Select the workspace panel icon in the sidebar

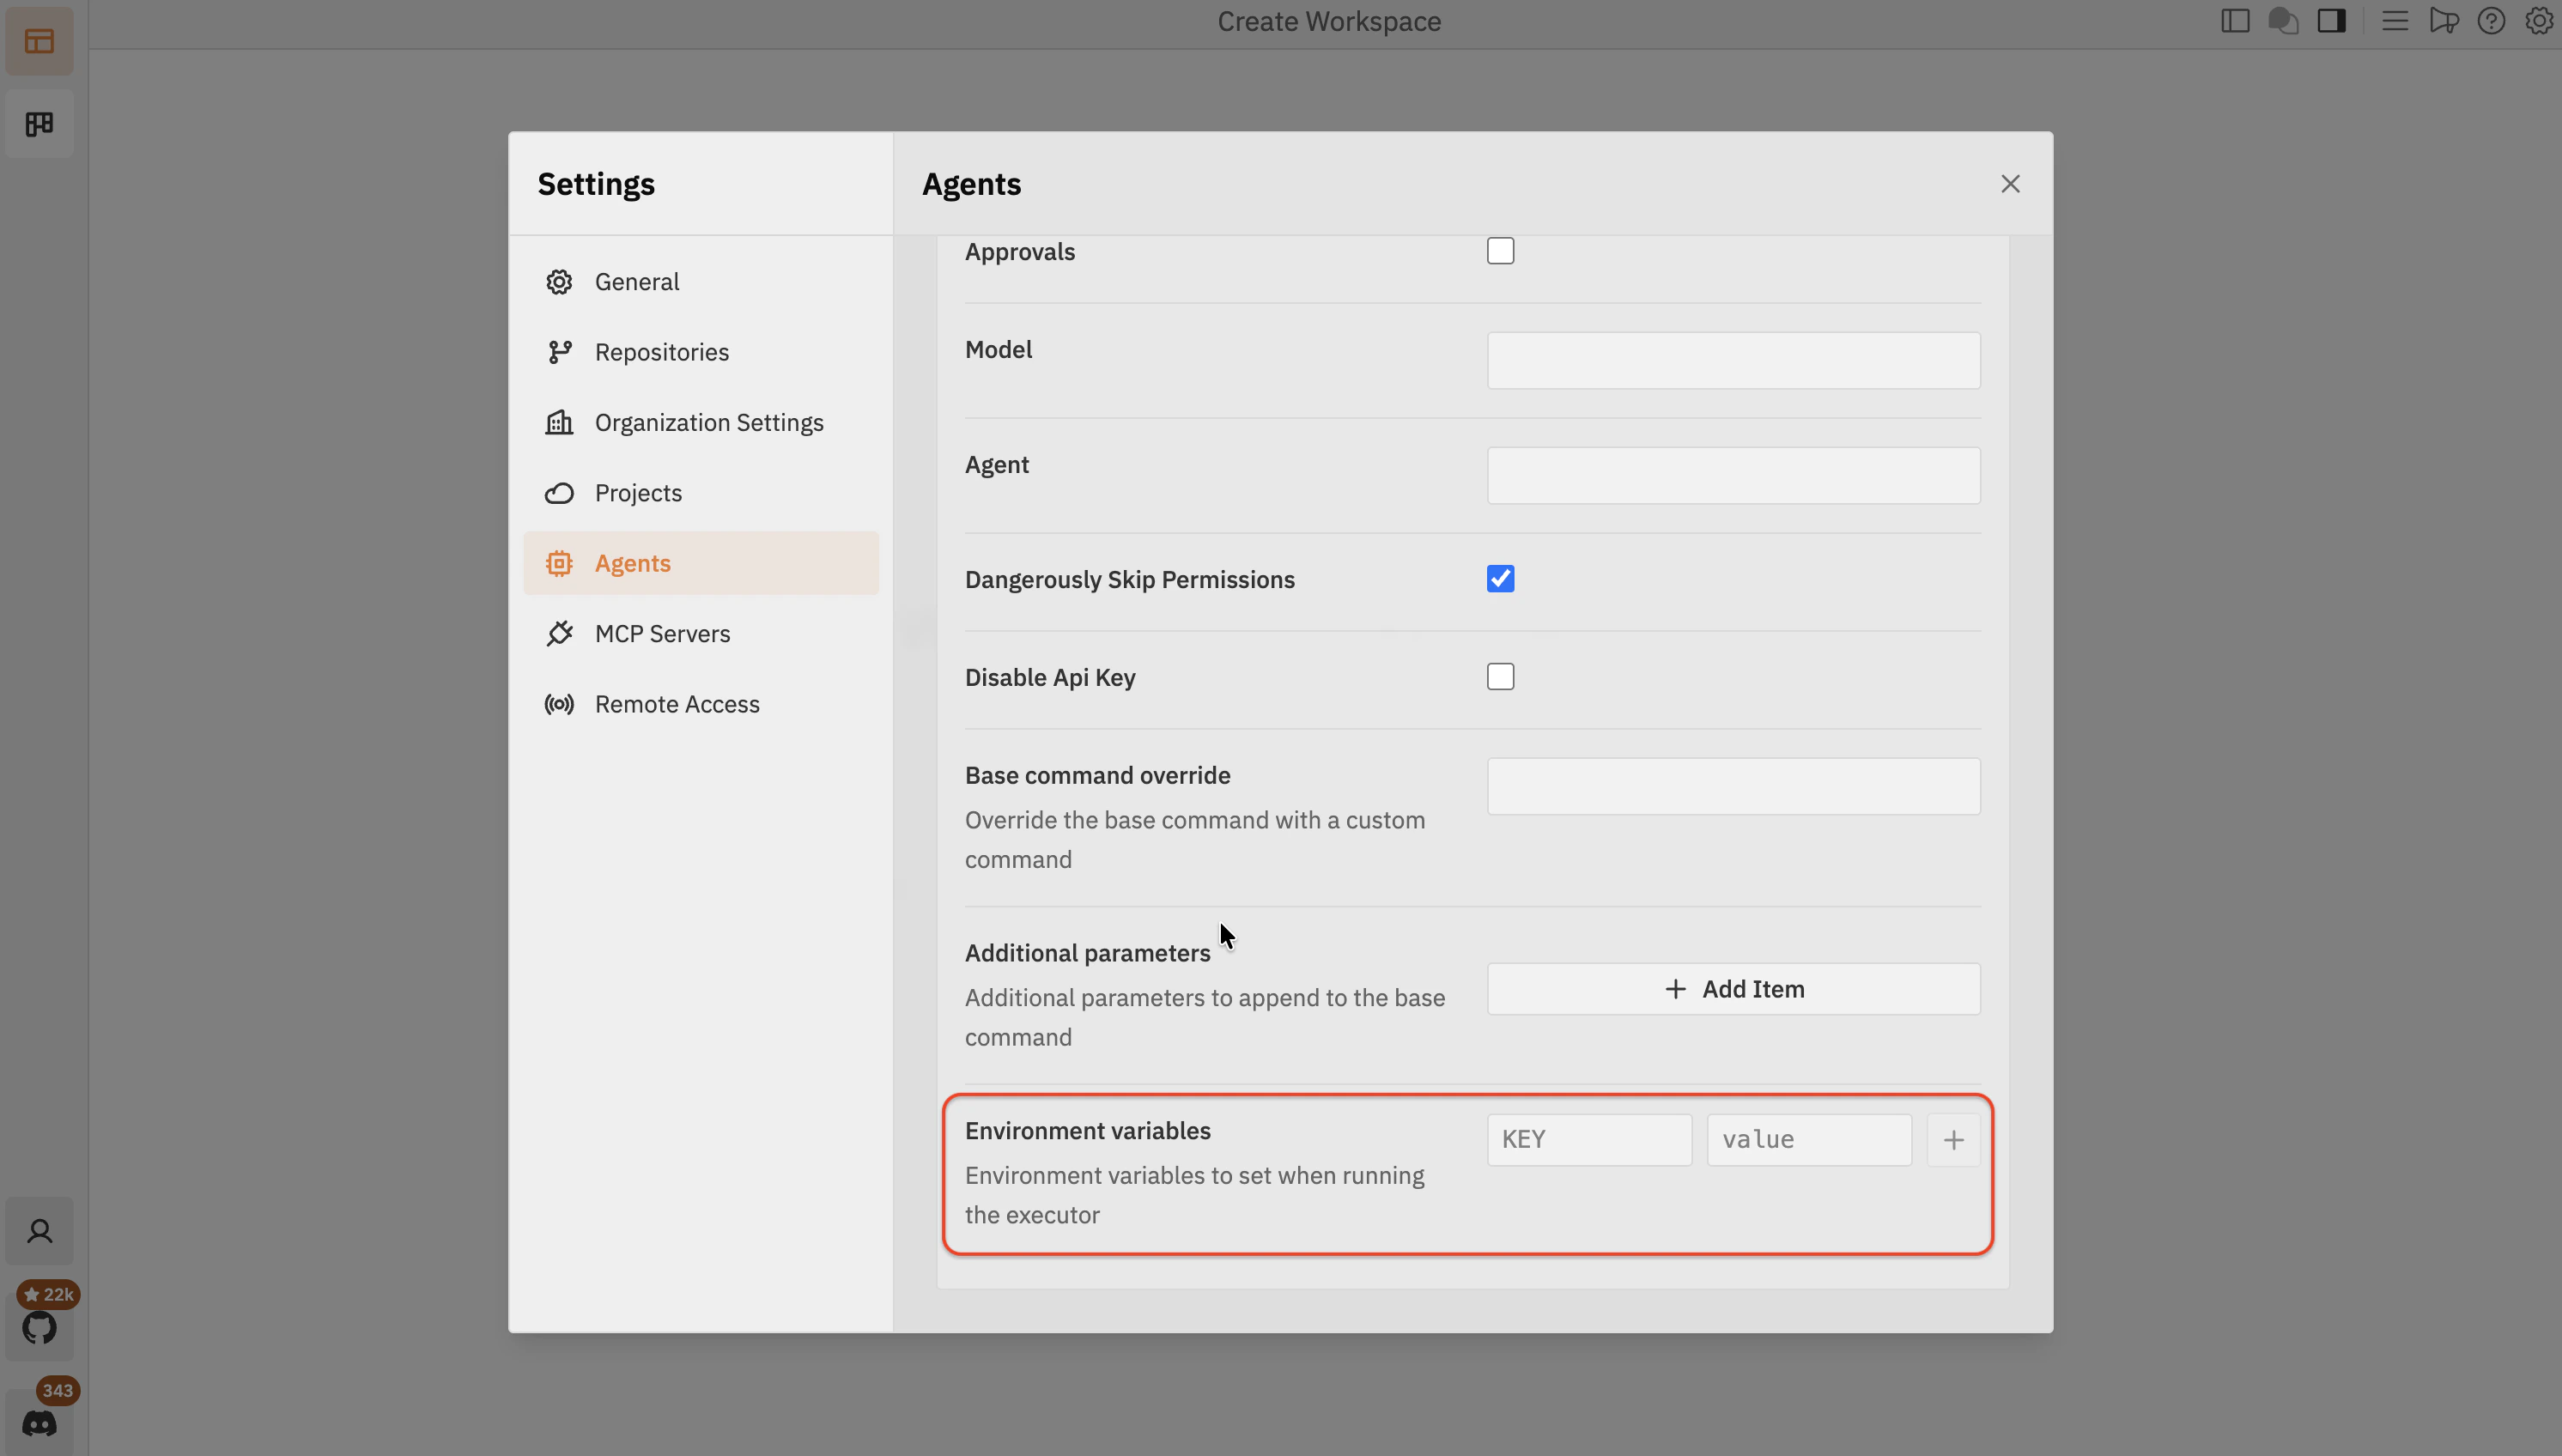click(x=40, y=41)
